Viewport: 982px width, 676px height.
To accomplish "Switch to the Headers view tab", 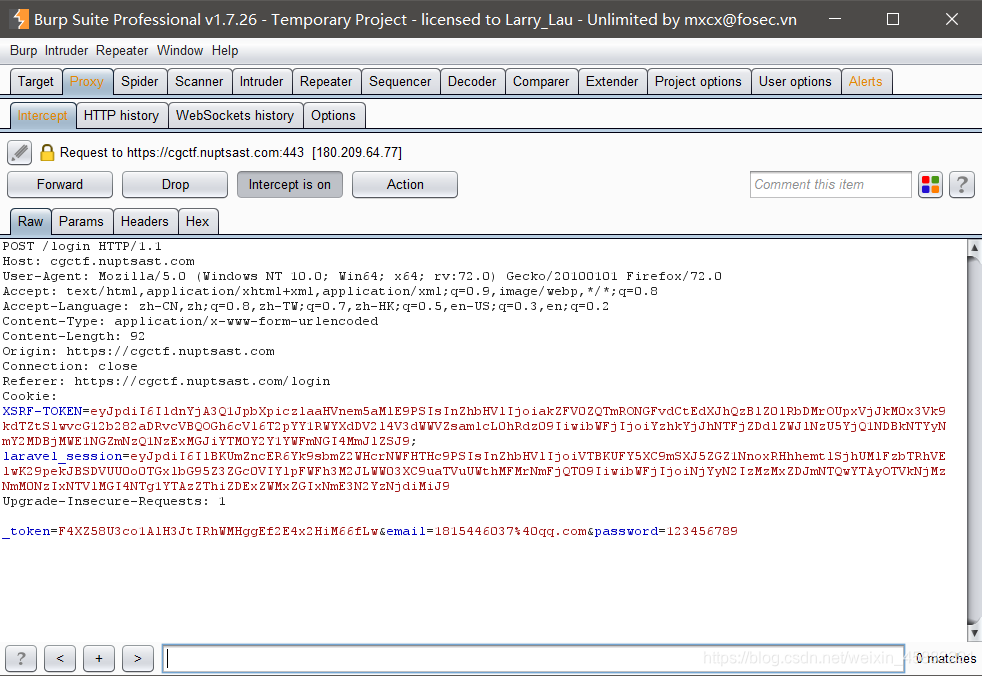I will (144, 222).
